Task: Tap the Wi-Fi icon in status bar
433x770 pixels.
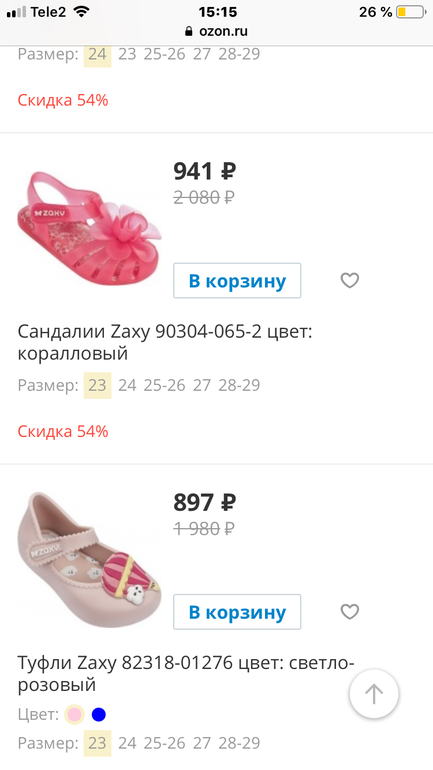Action: pyautogui.click(x=81, y=12)
